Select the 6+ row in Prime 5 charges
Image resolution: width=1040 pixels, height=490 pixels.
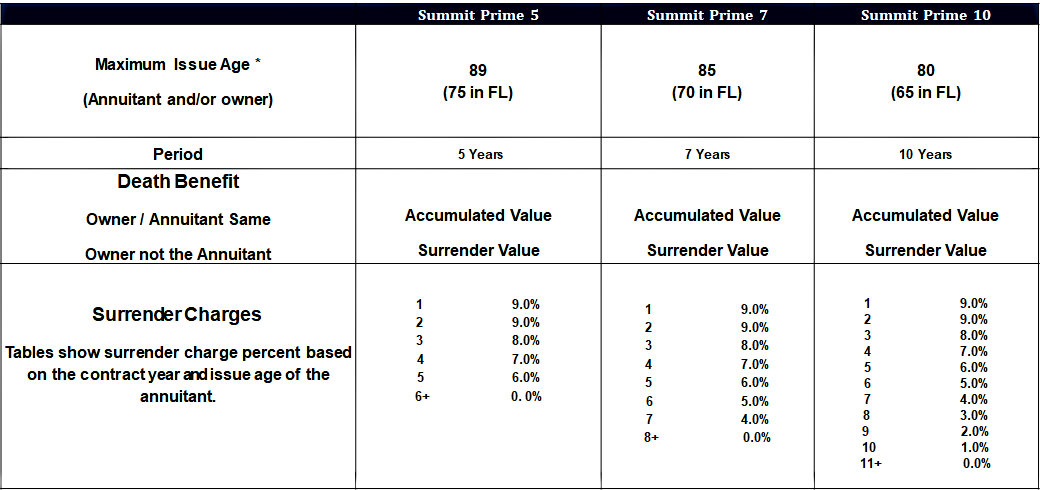478,397
